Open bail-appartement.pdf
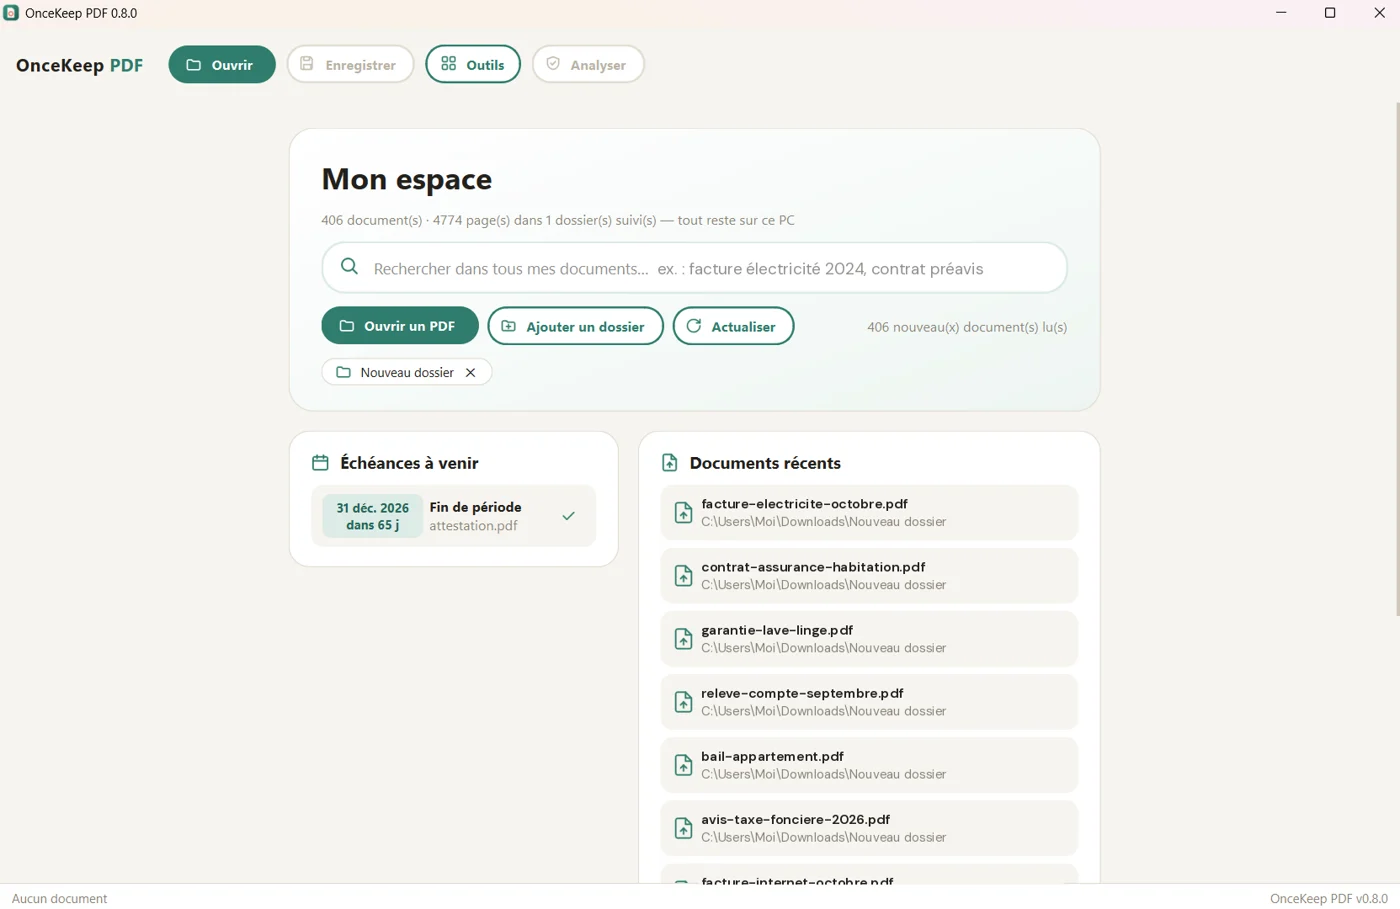Image resolution: width=1400 pixels, height=909 pixels. point(869,765)
